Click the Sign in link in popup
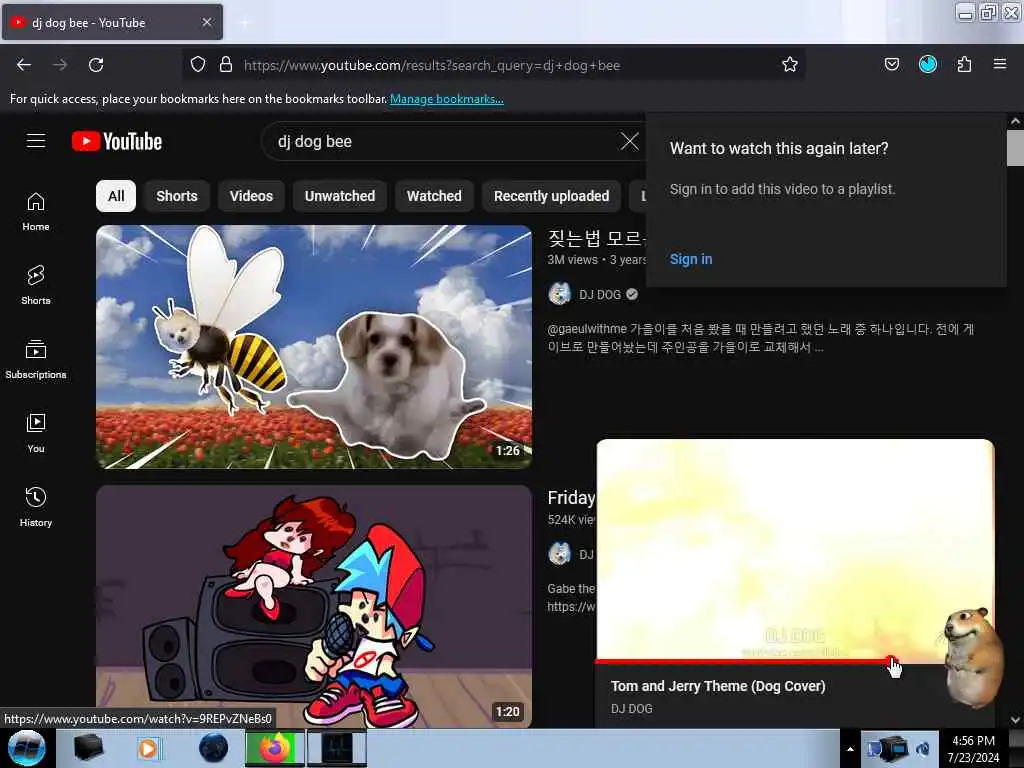This screenshot has width=1024, height=768. tap(691, 259)
